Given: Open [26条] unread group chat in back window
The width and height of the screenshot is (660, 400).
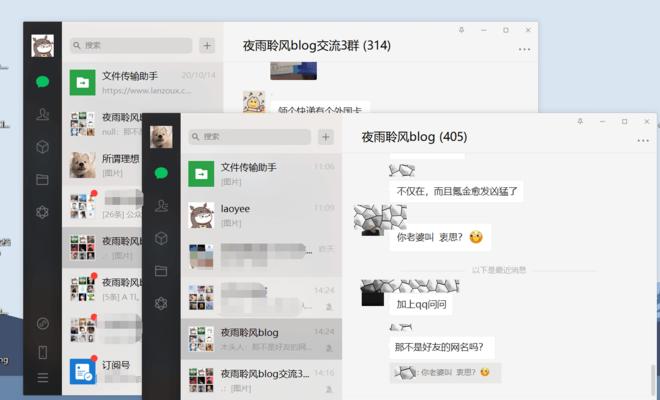Looking at the screenshot, I should pyautogui.click(x=102, y=206).
